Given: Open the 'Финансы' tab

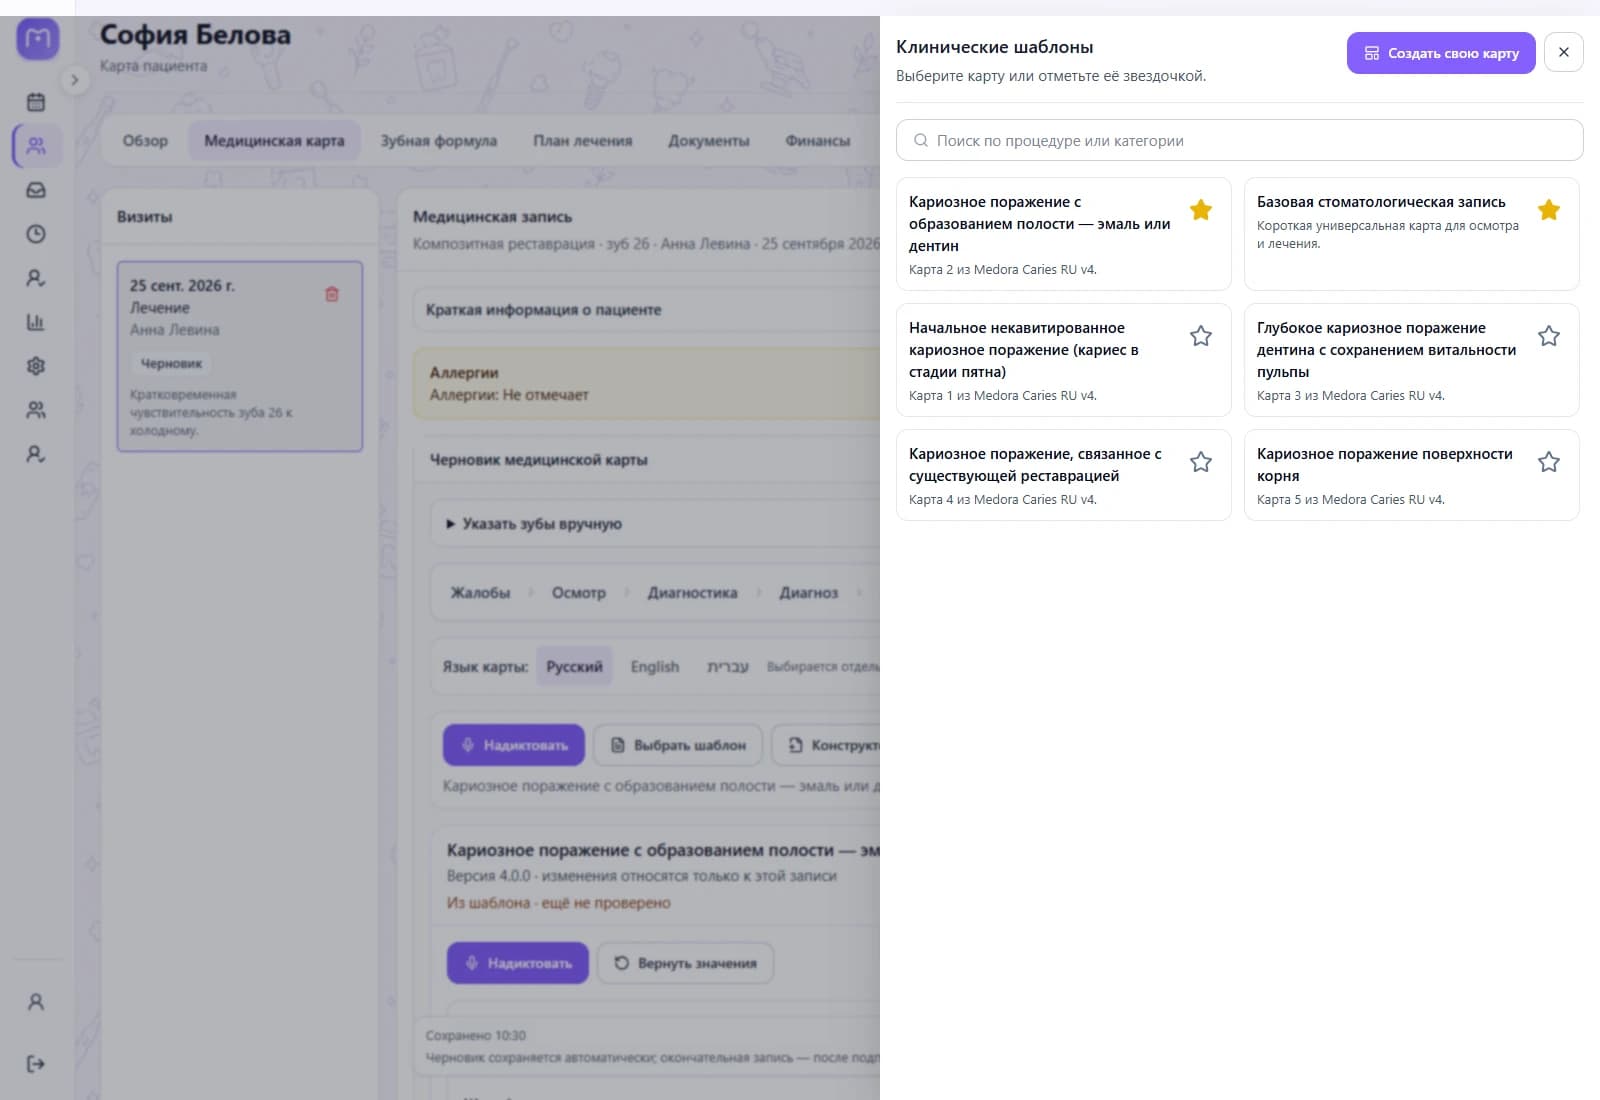Looking at the screenshot, I should (817, 141).
